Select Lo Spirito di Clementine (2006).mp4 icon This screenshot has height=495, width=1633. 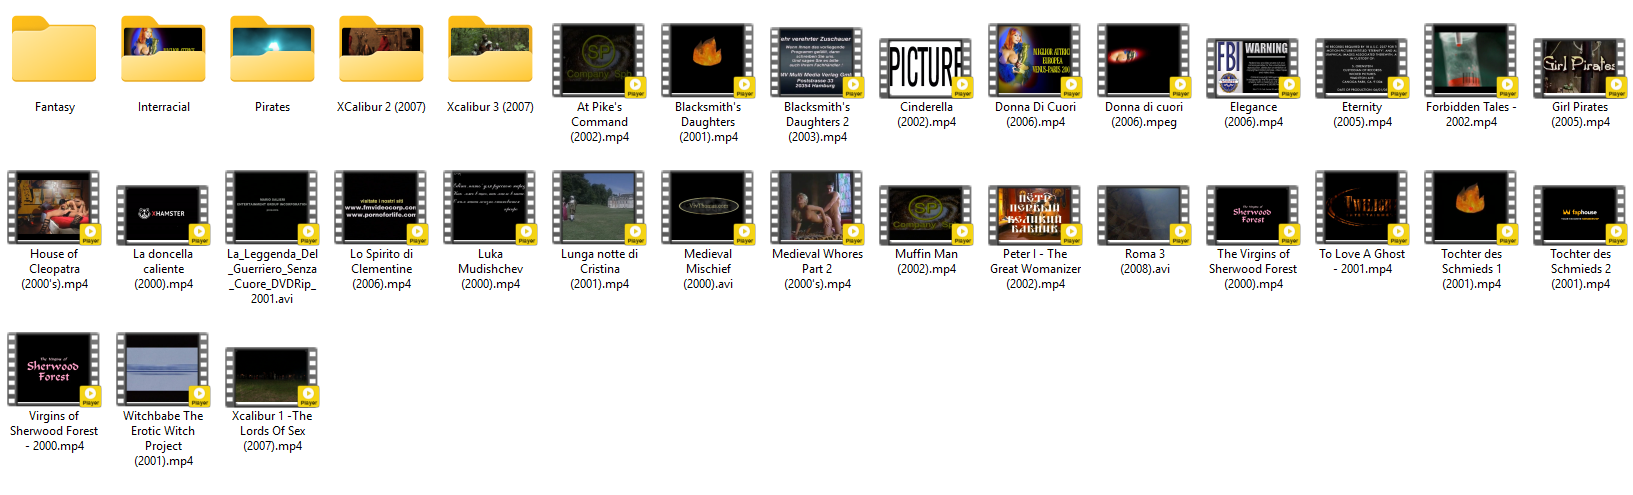[381, 208]
